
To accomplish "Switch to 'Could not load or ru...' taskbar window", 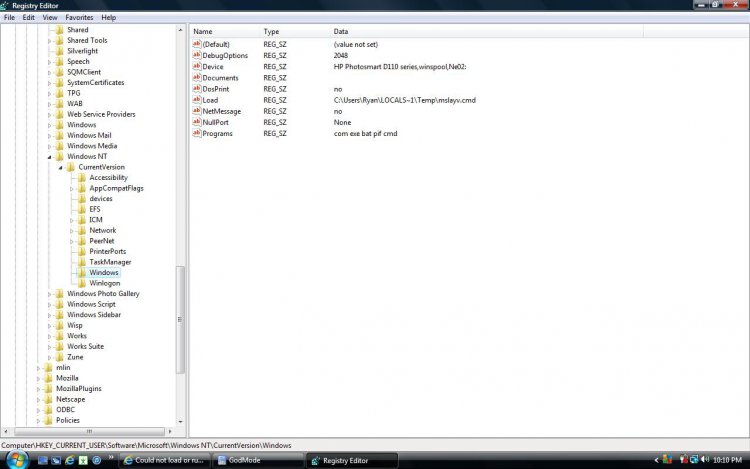I will pos(164,460).
